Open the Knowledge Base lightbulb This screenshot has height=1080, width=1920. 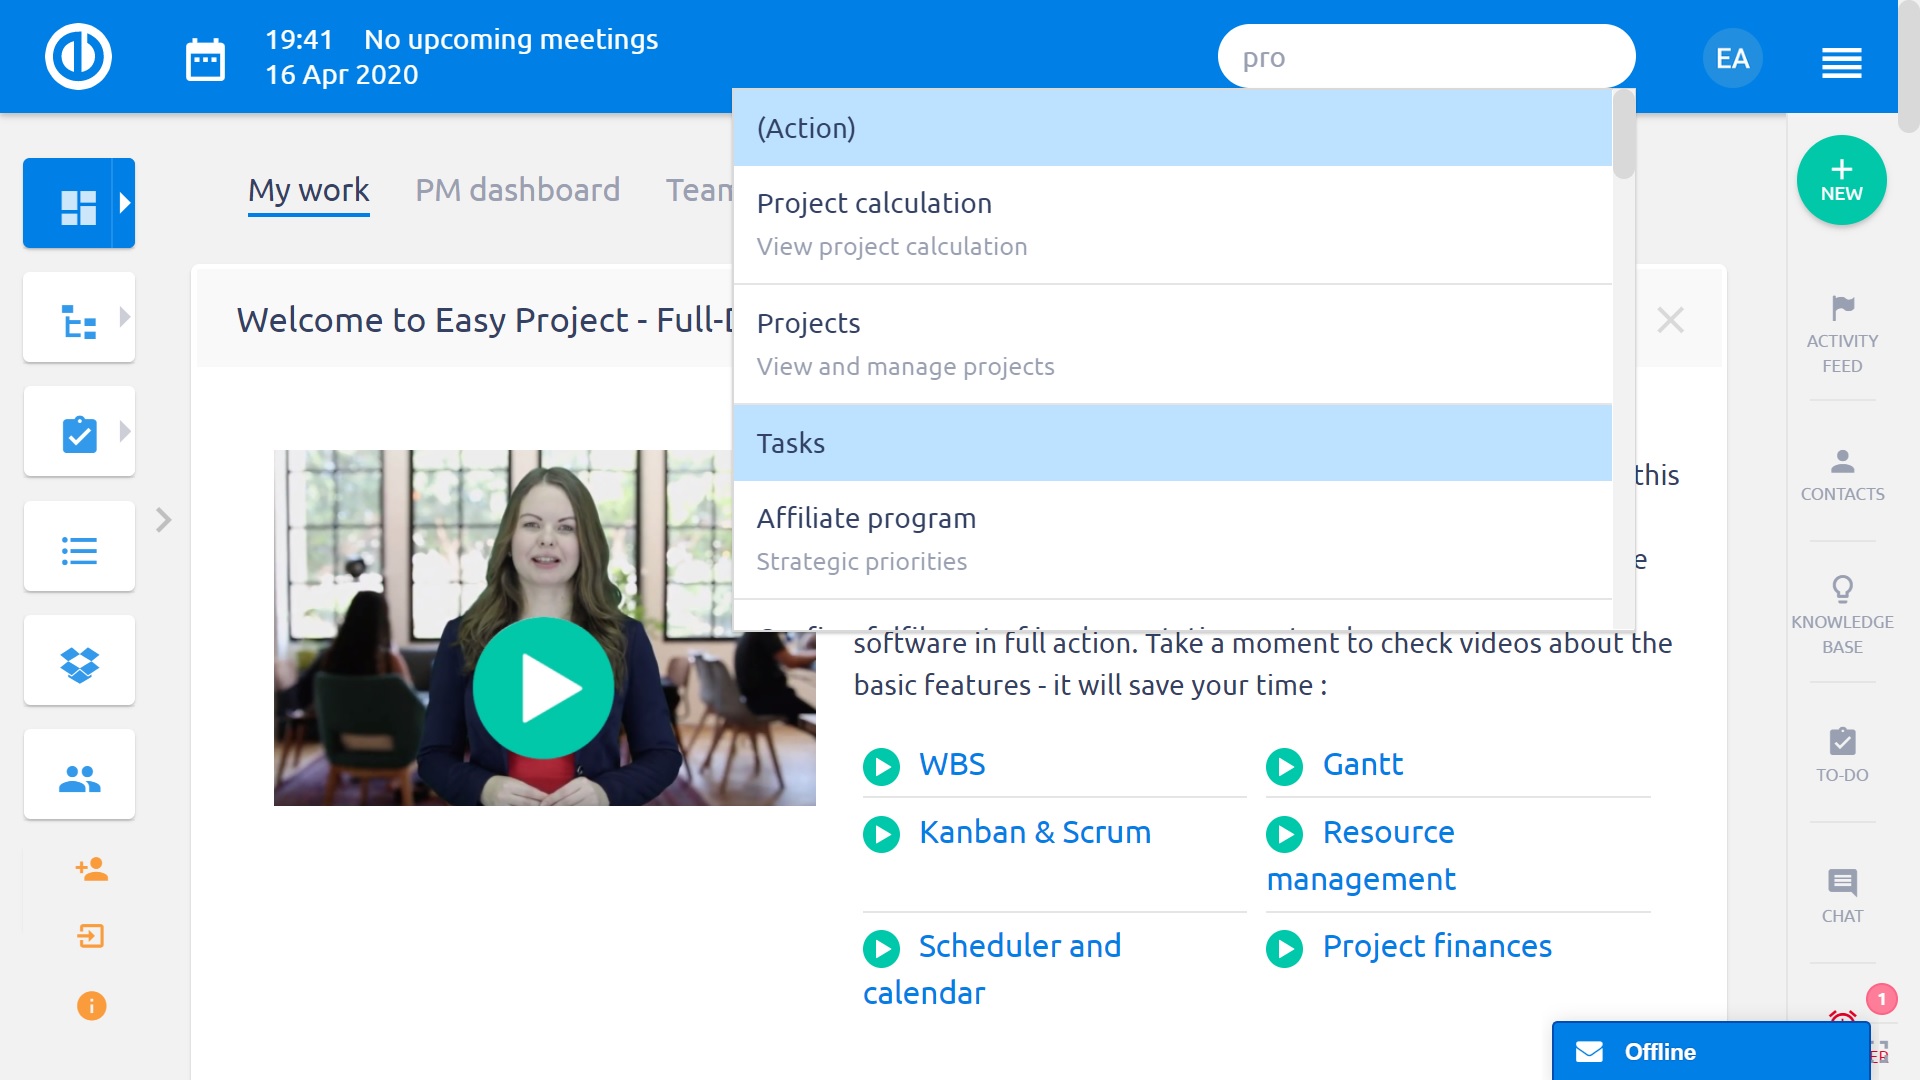[x=1842, y=615]
